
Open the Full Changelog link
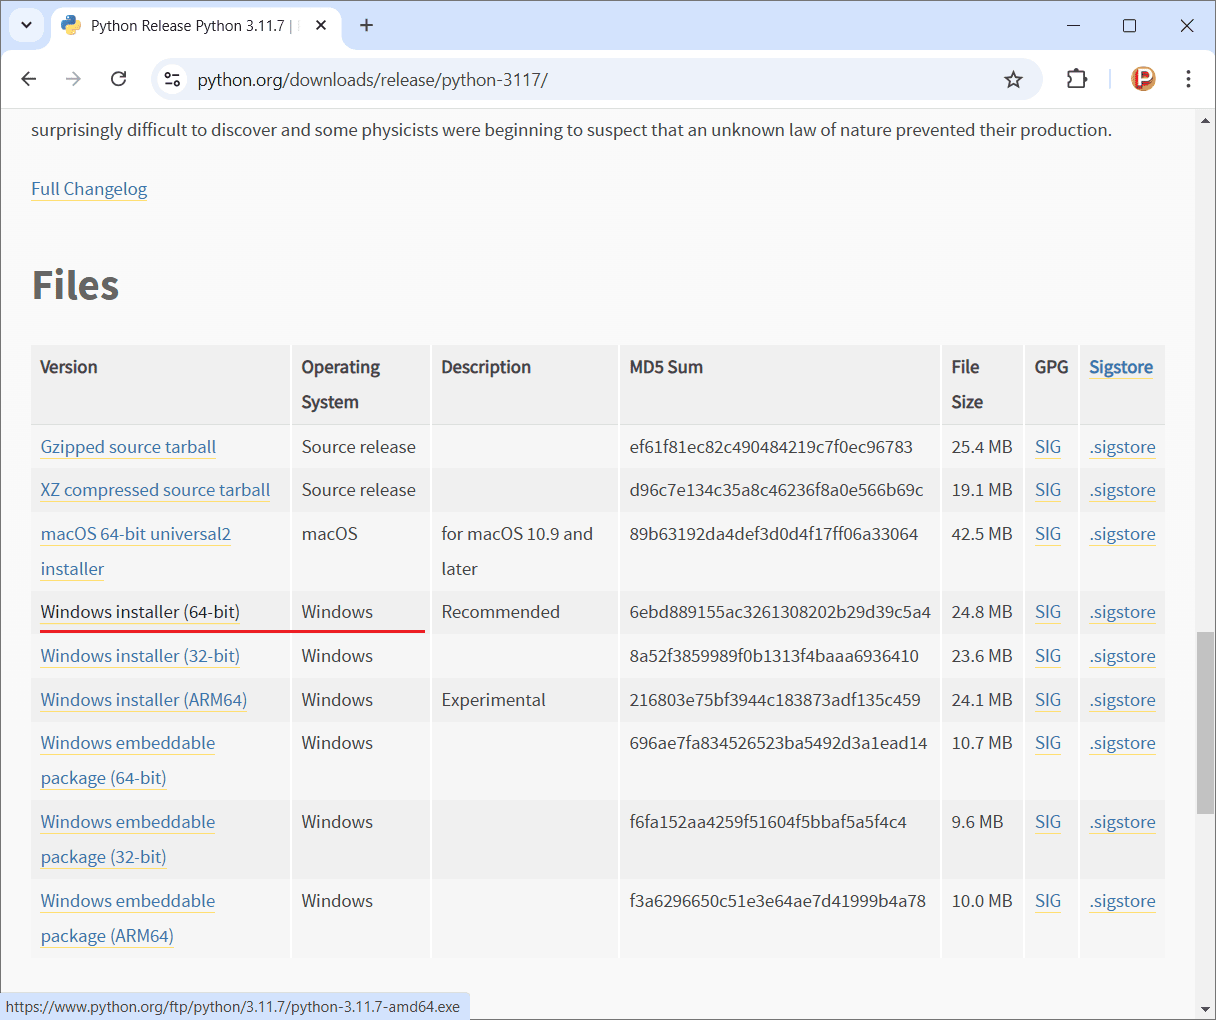tap(89, 189)
